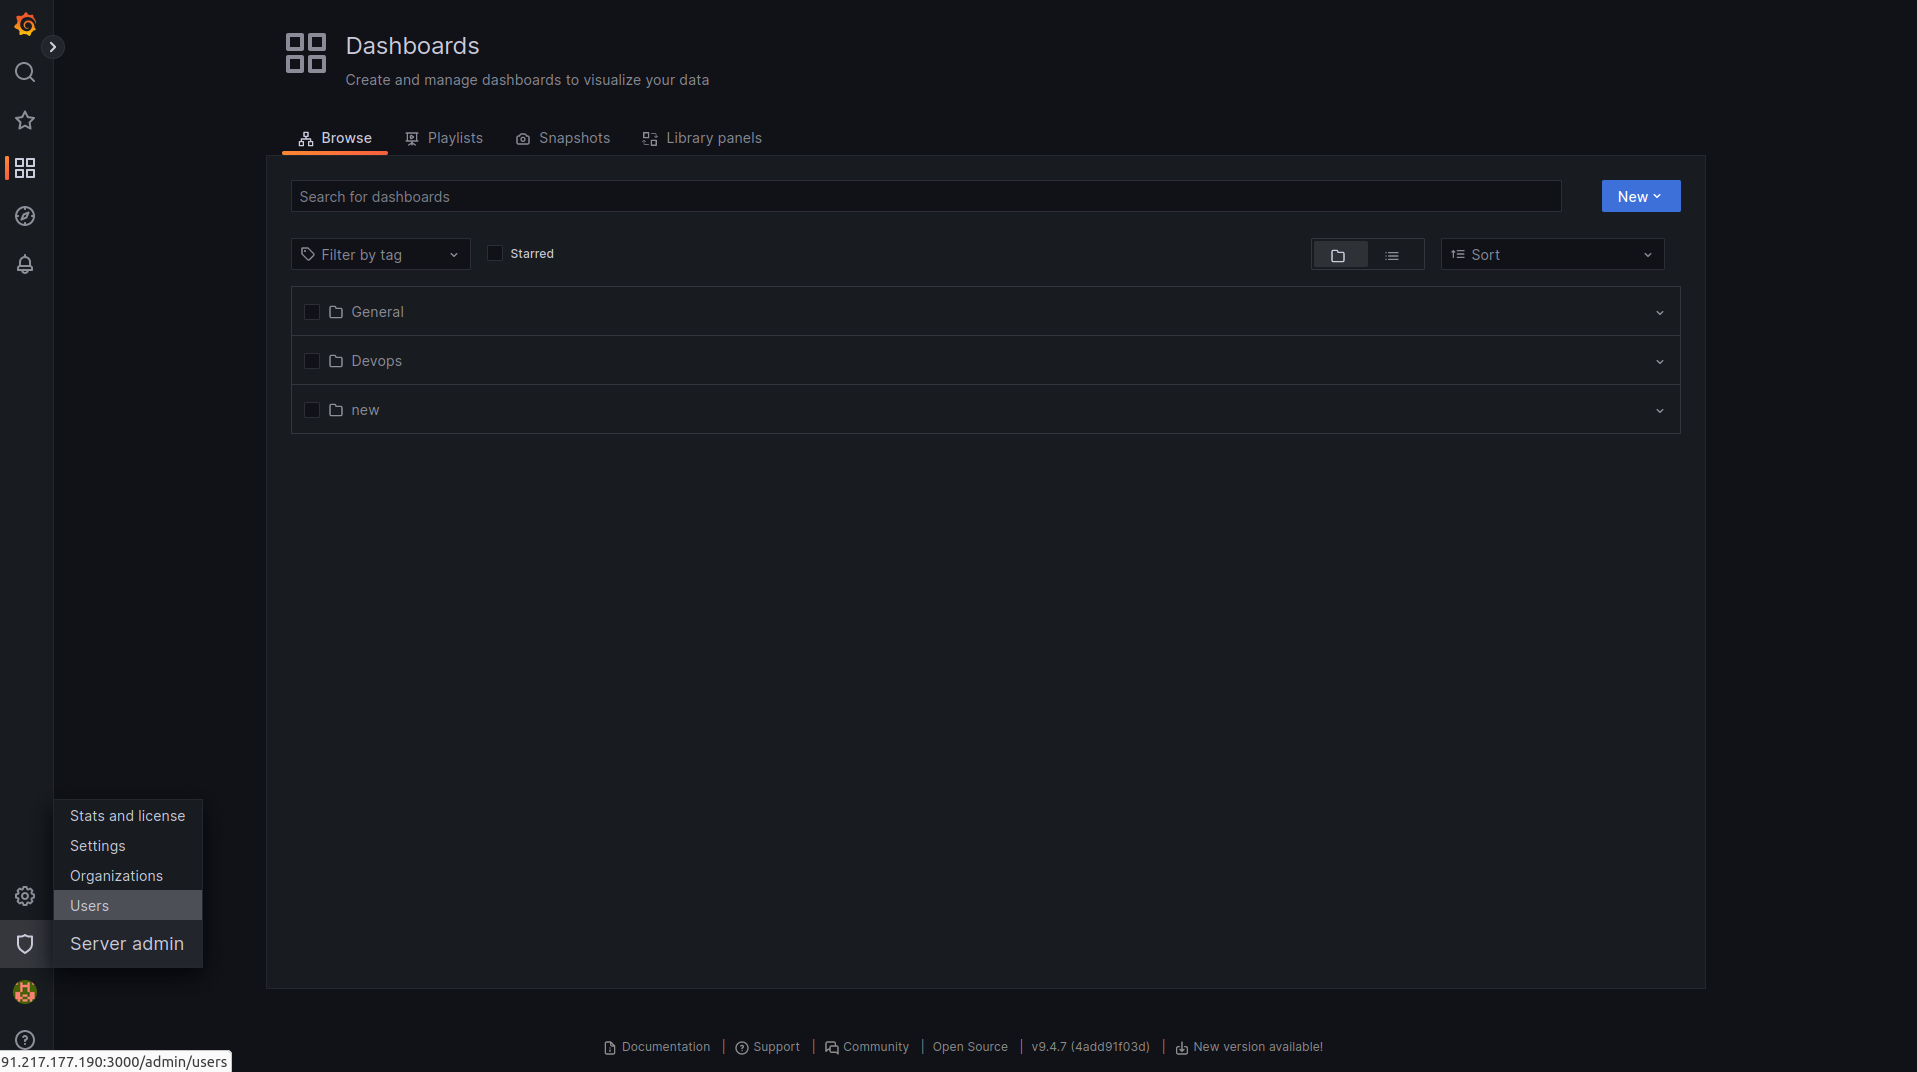Open the user profile avatar
1917x1072 pixels.
tap(25, 992)
